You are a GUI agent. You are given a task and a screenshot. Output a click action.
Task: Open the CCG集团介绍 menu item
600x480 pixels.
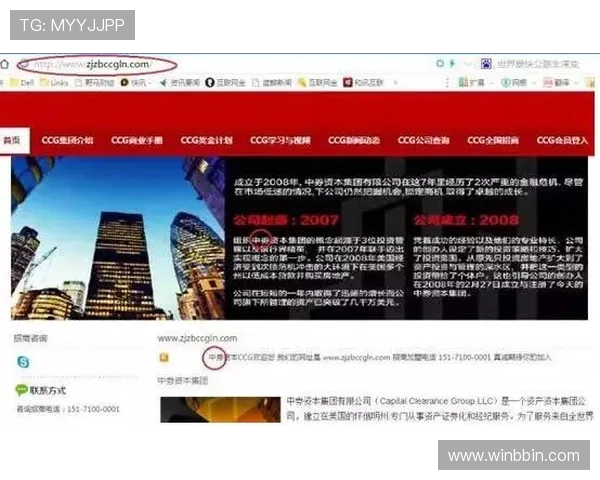pyautogui.click(x=67, y=140)
